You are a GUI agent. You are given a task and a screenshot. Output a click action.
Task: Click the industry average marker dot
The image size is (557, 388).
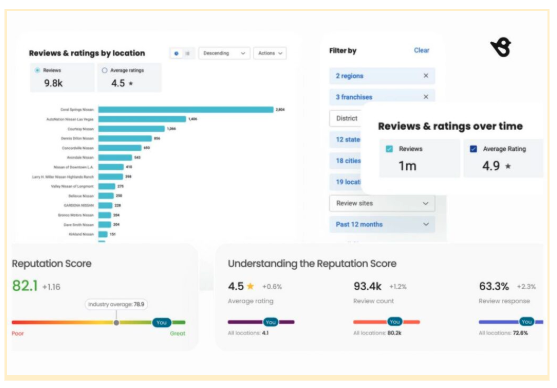pos(116,323)
